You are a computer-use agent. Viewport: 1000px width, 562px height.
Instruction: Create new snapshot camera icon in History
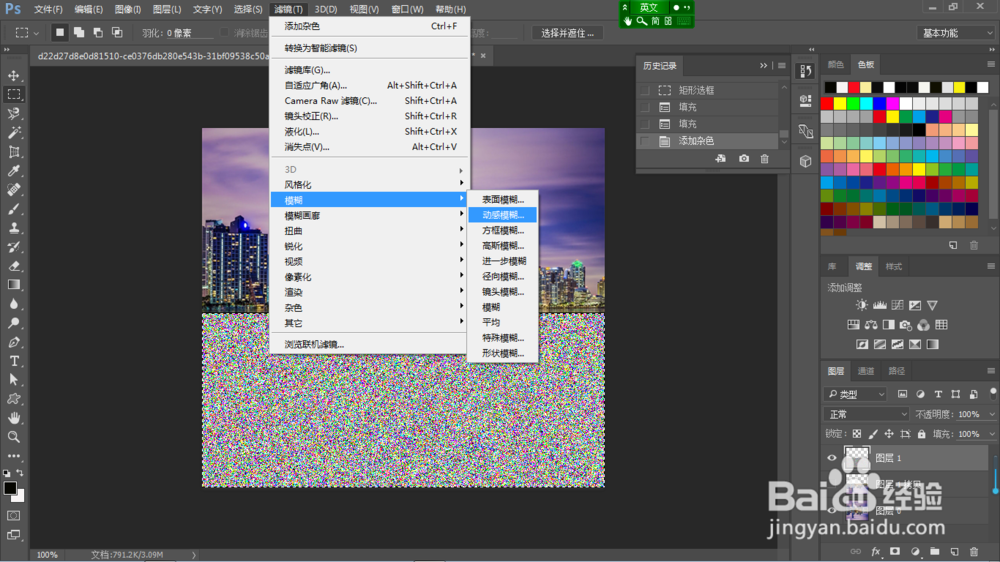click(744, 158)
